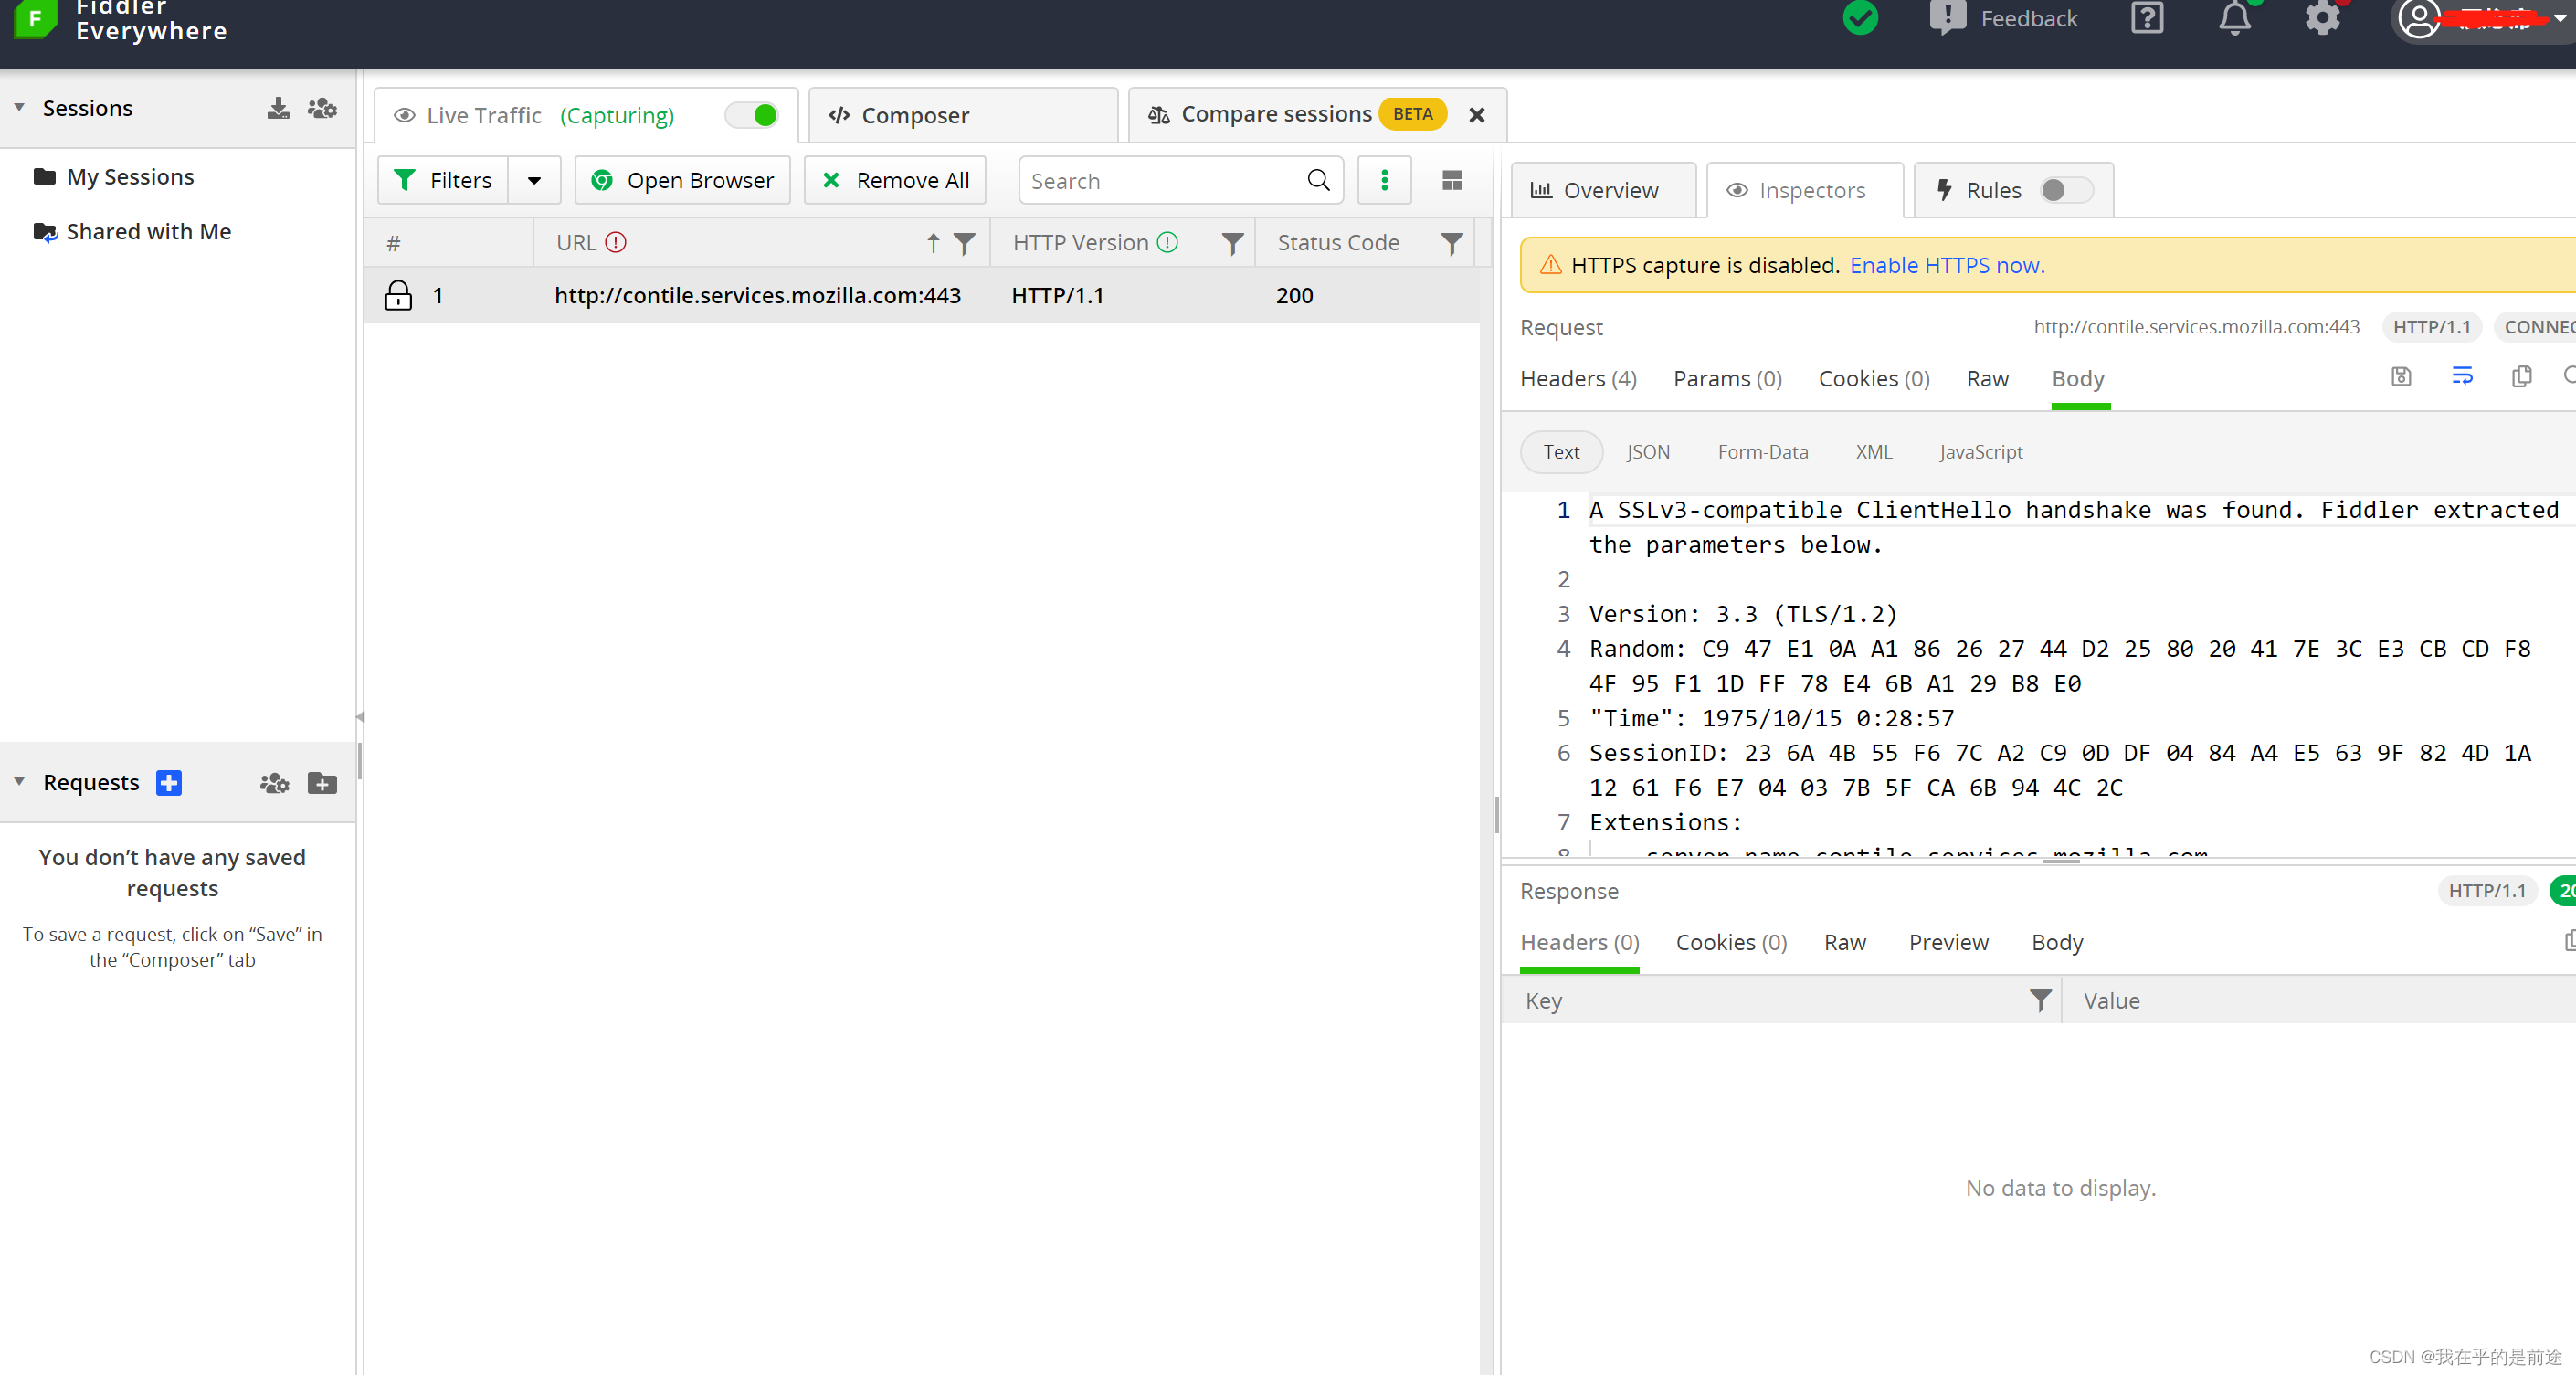Open the Settings gear
2576x1375 pixels.
[2323, 19]
